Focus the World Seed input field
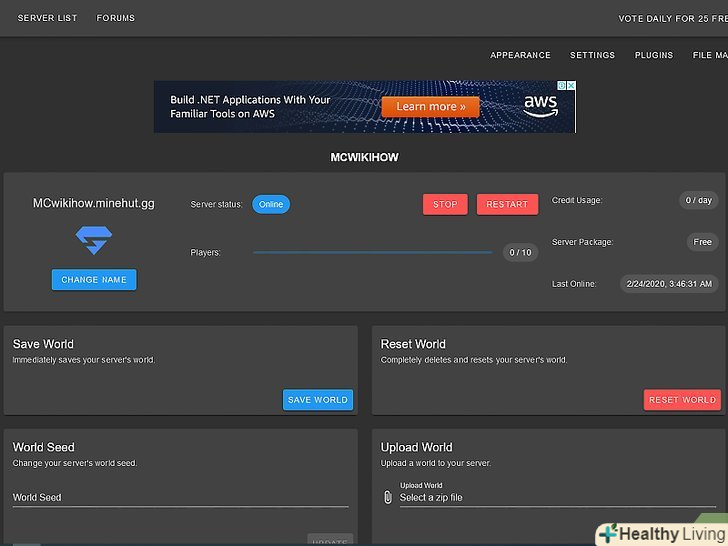 pyautogui.click(x=180, y=497)
